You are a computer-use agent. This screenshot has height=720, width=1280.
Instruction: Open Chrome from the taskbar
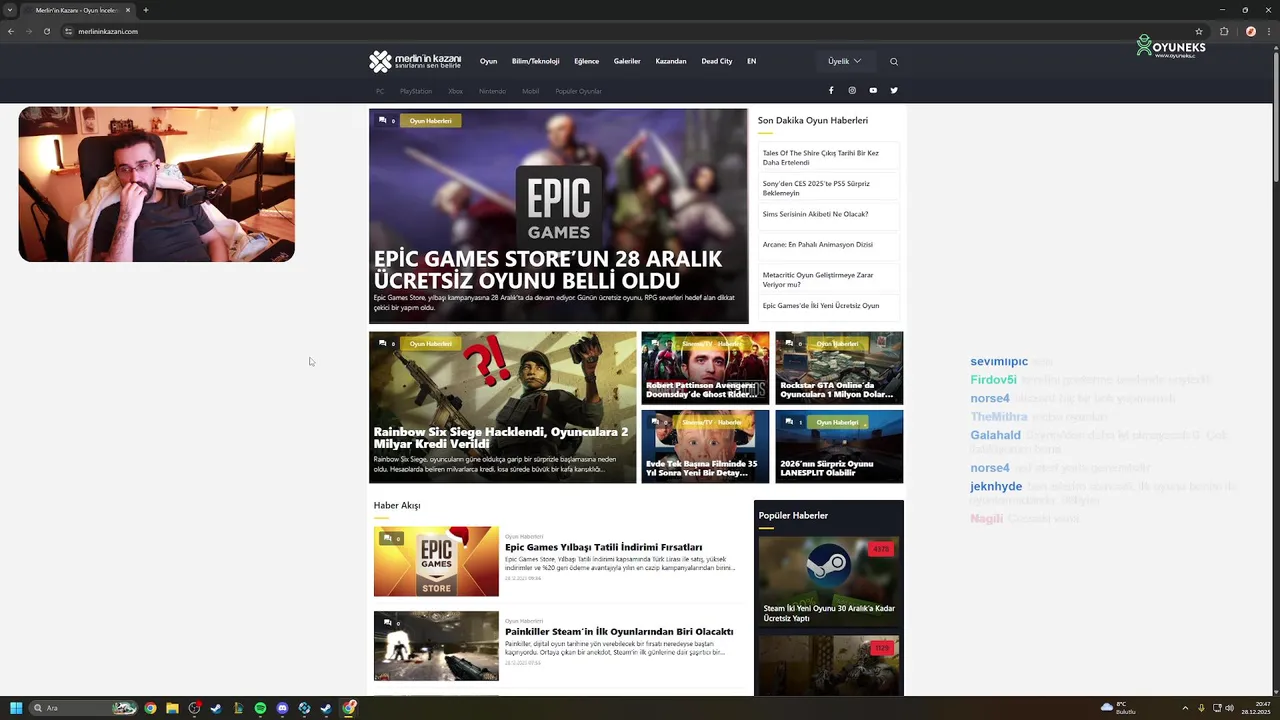coord(150,708)
